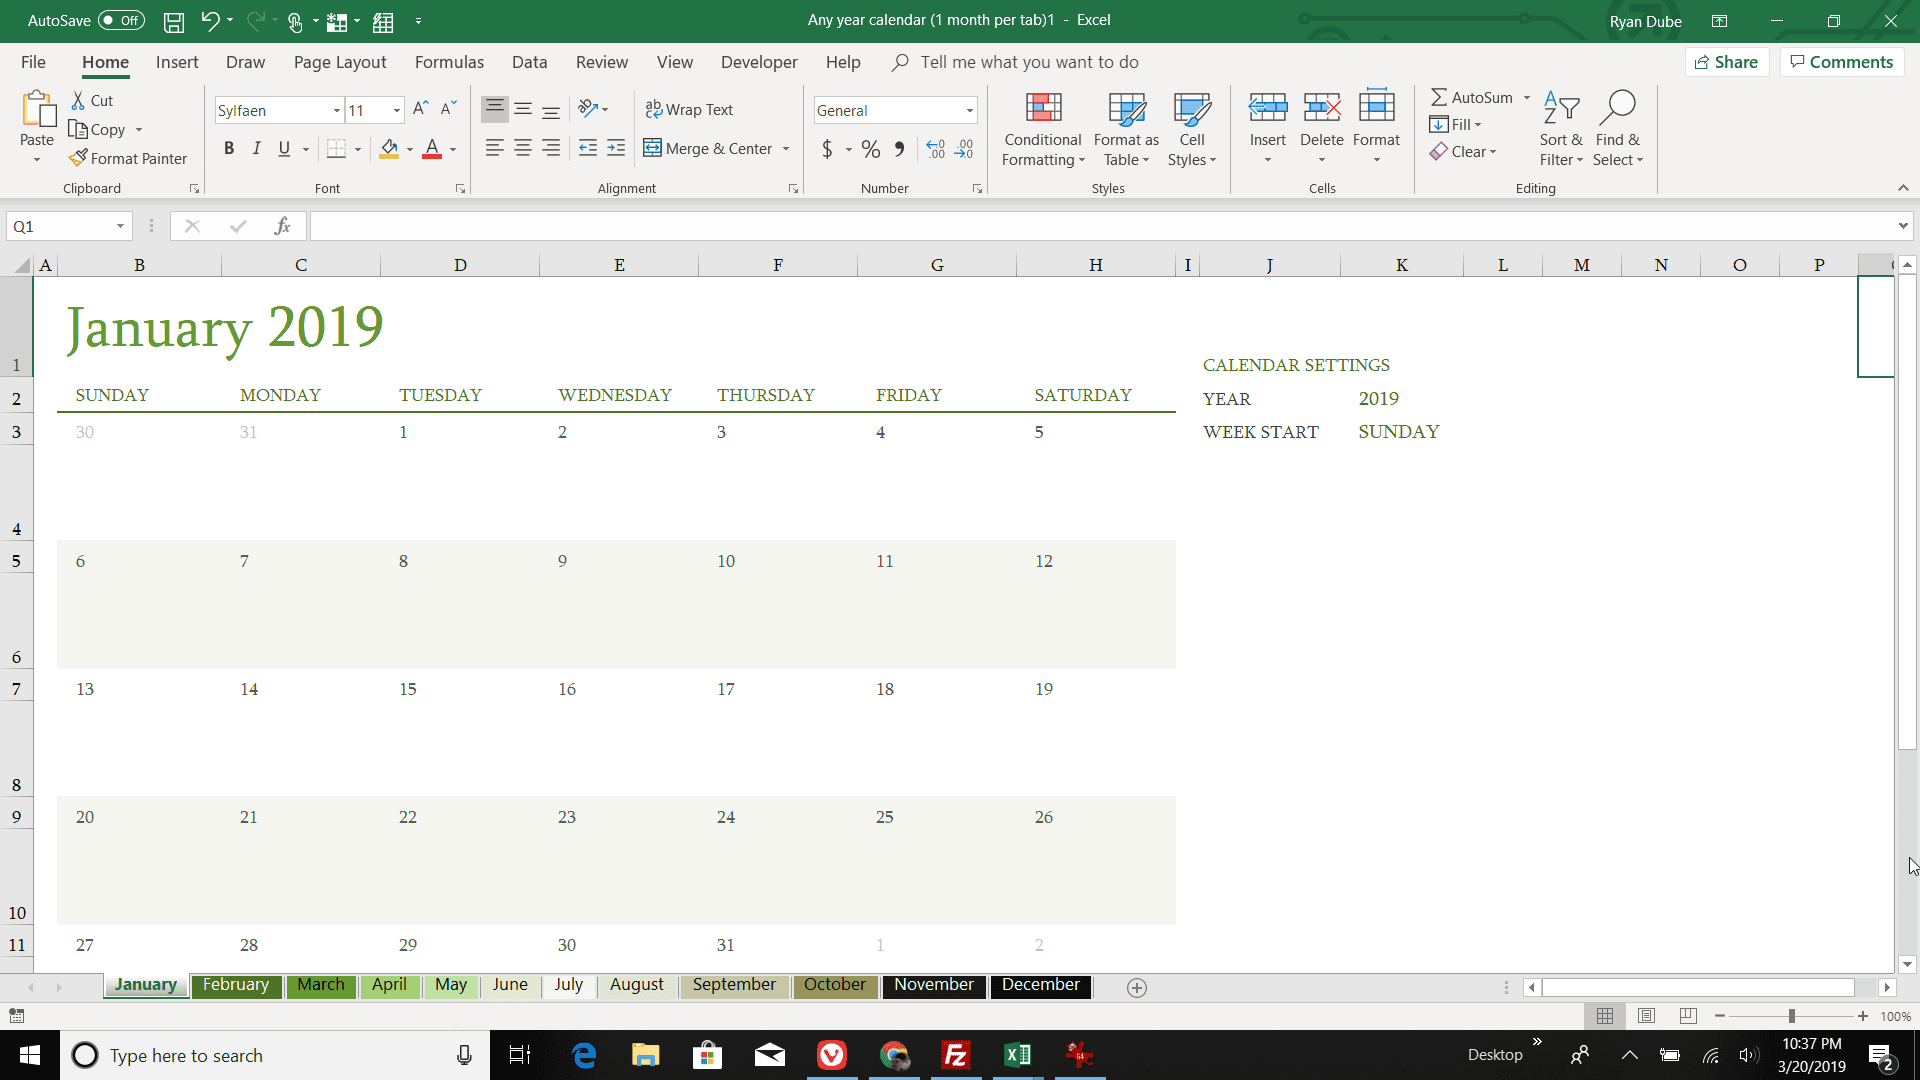Click the Wrap Text icon

point(691,108)
